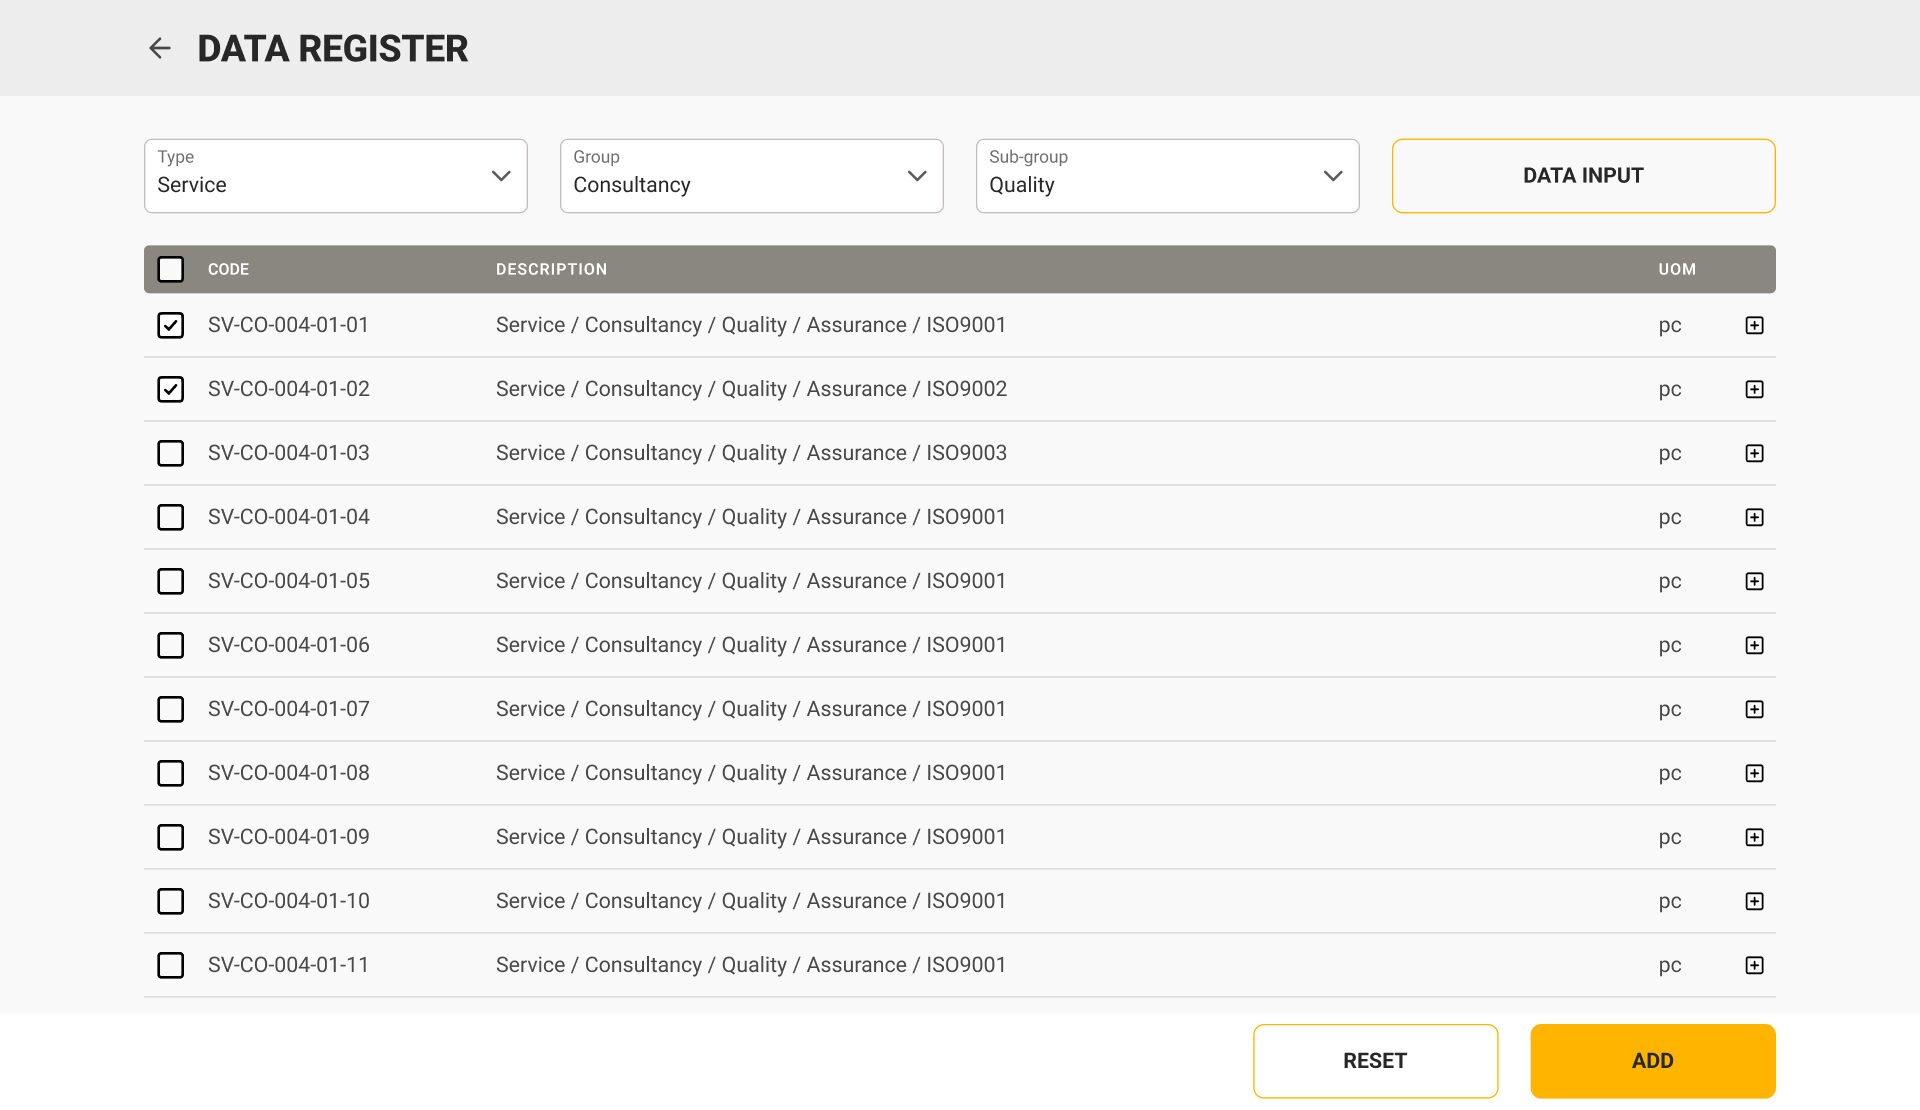Image resolution: width=1920 pixels, height=1110 pixels.
Task: Uncheck the SV-CO-004-01-01 row checkbox
Action: (x=171, y=325)
